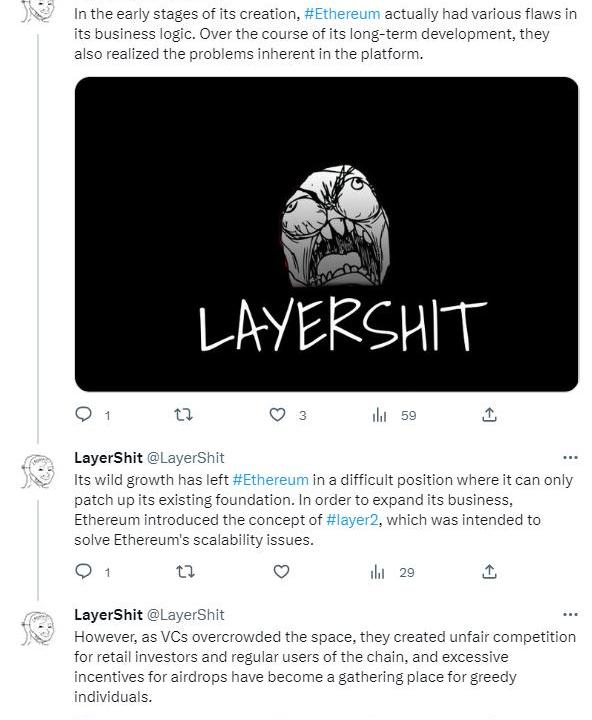Like the tweet with 3 likes
Image resolution: width=592 pixels, height=720 pixels.
(277, 415)
